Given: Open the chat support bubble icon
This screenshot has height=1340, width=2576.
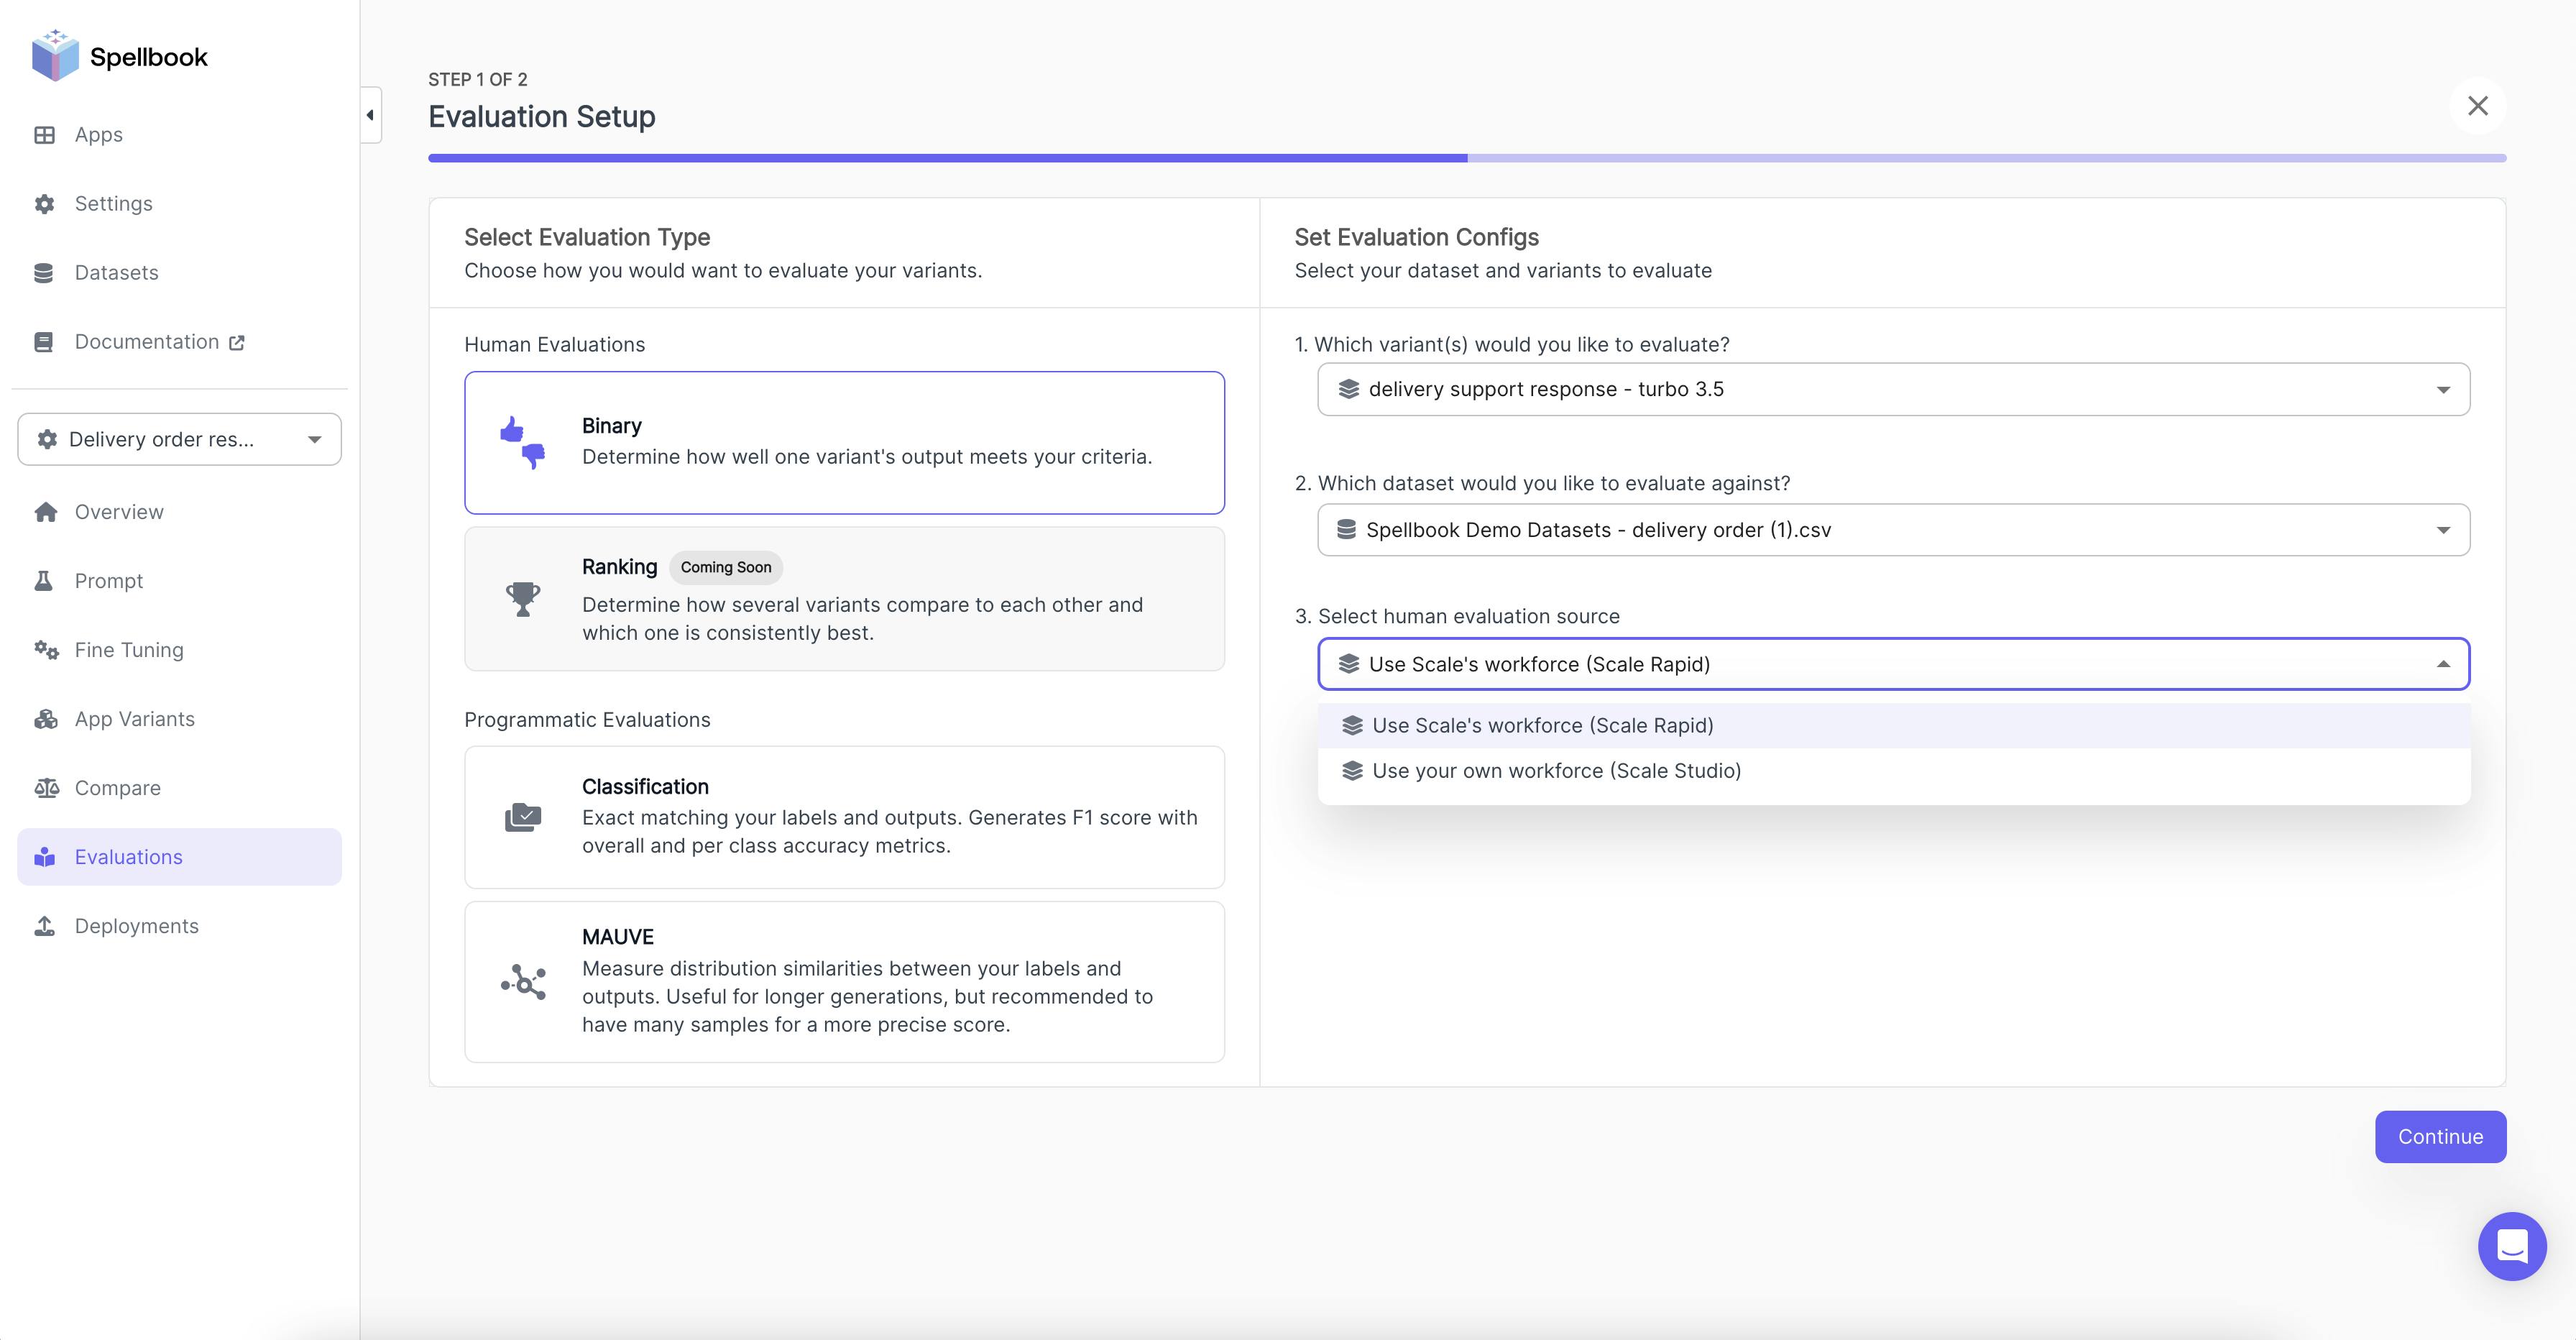Looking at the screenshot, I should [x=2511, y=1246].
